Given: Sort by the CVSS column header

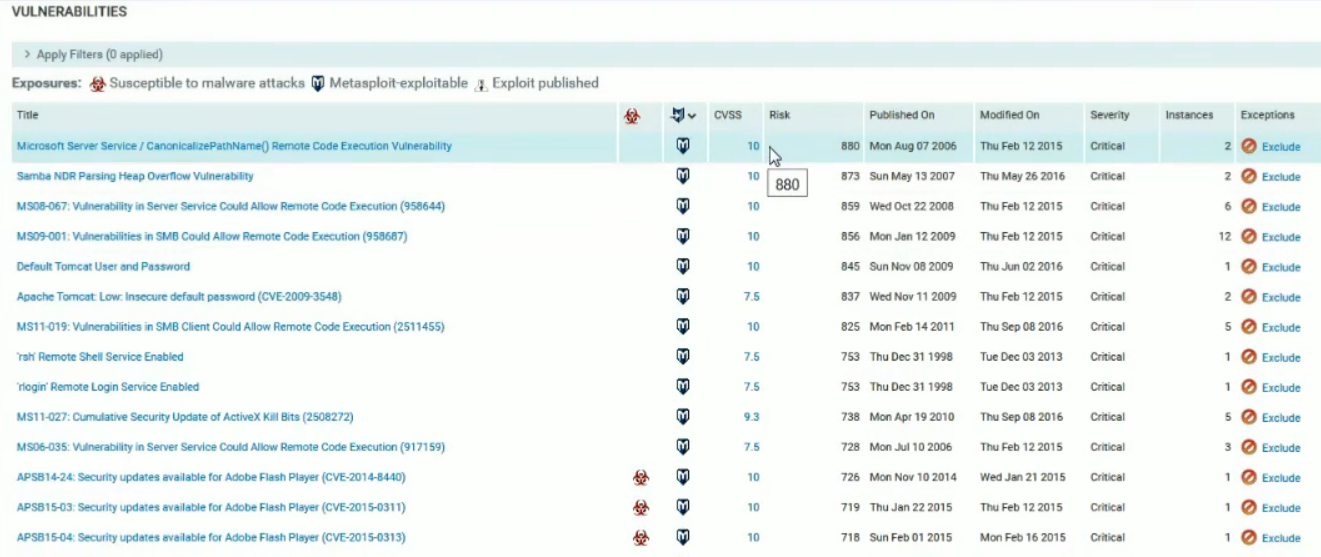Looking at the screenshot, I should point(728,115).
